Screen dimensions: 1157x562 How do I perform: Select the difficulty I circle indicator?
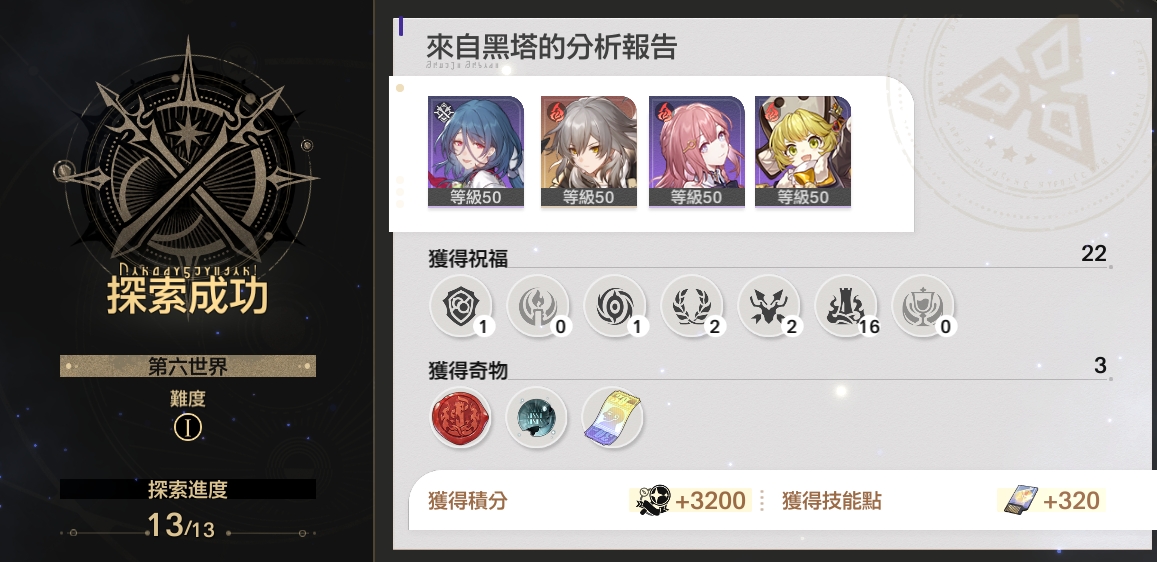pos(187,428)
